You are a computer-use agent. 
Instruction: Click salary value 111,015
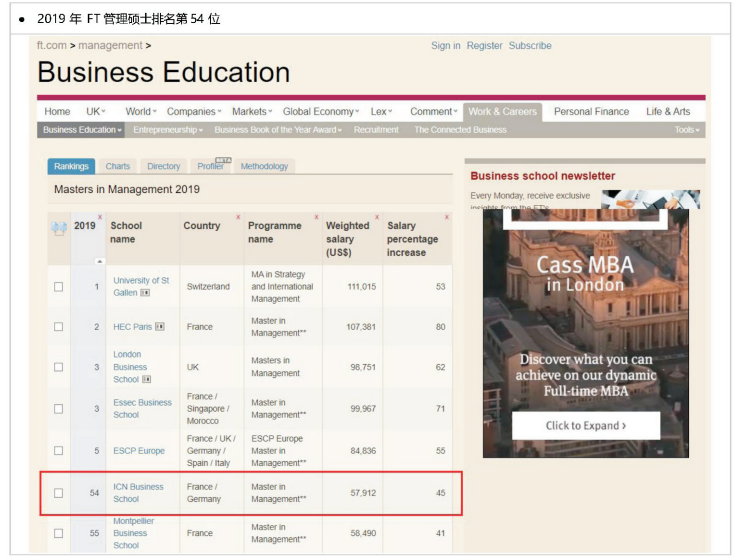(x=362, y=287)
